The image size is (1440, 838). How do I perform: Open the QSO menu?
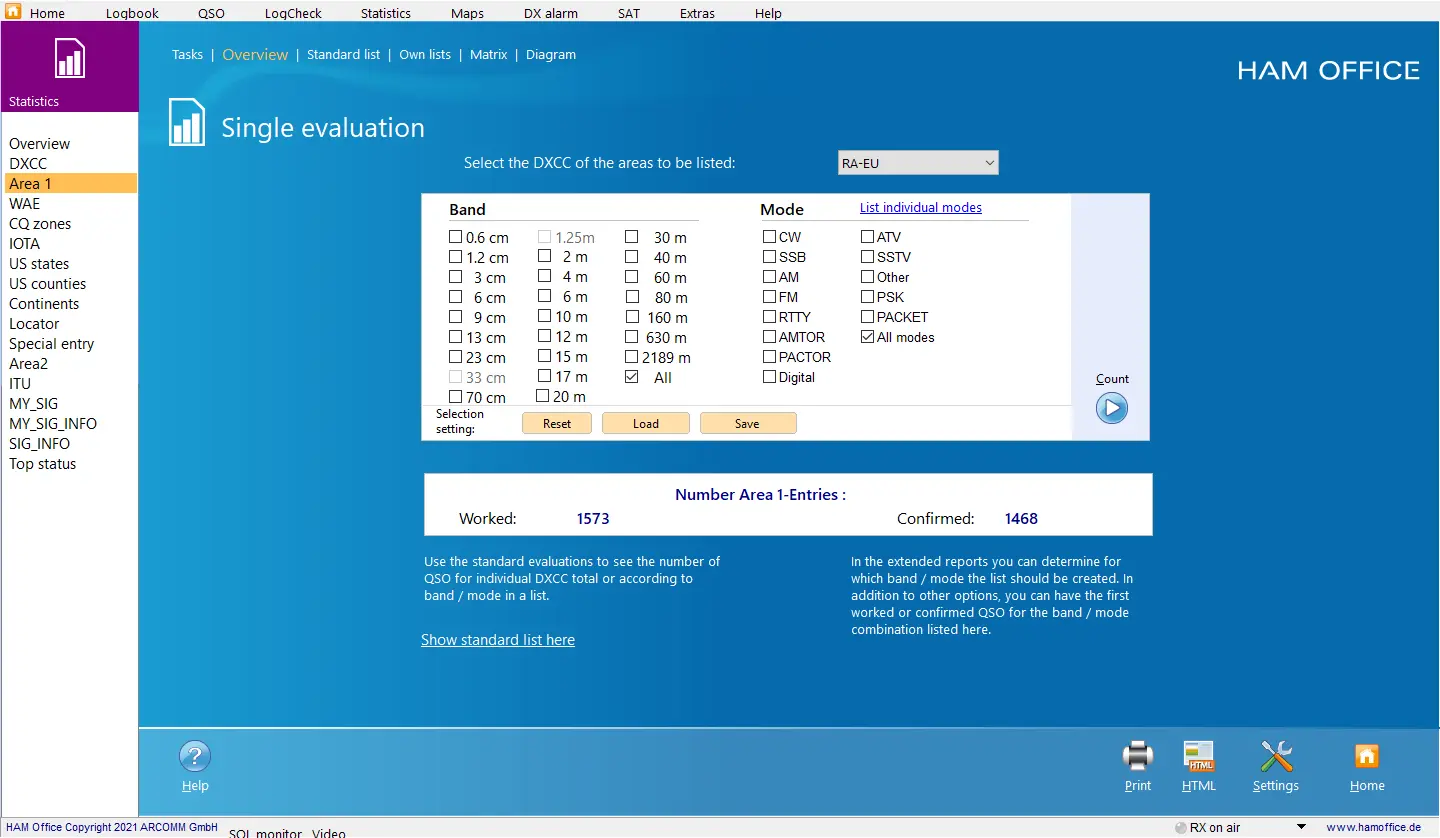click(x=211, y=13)
